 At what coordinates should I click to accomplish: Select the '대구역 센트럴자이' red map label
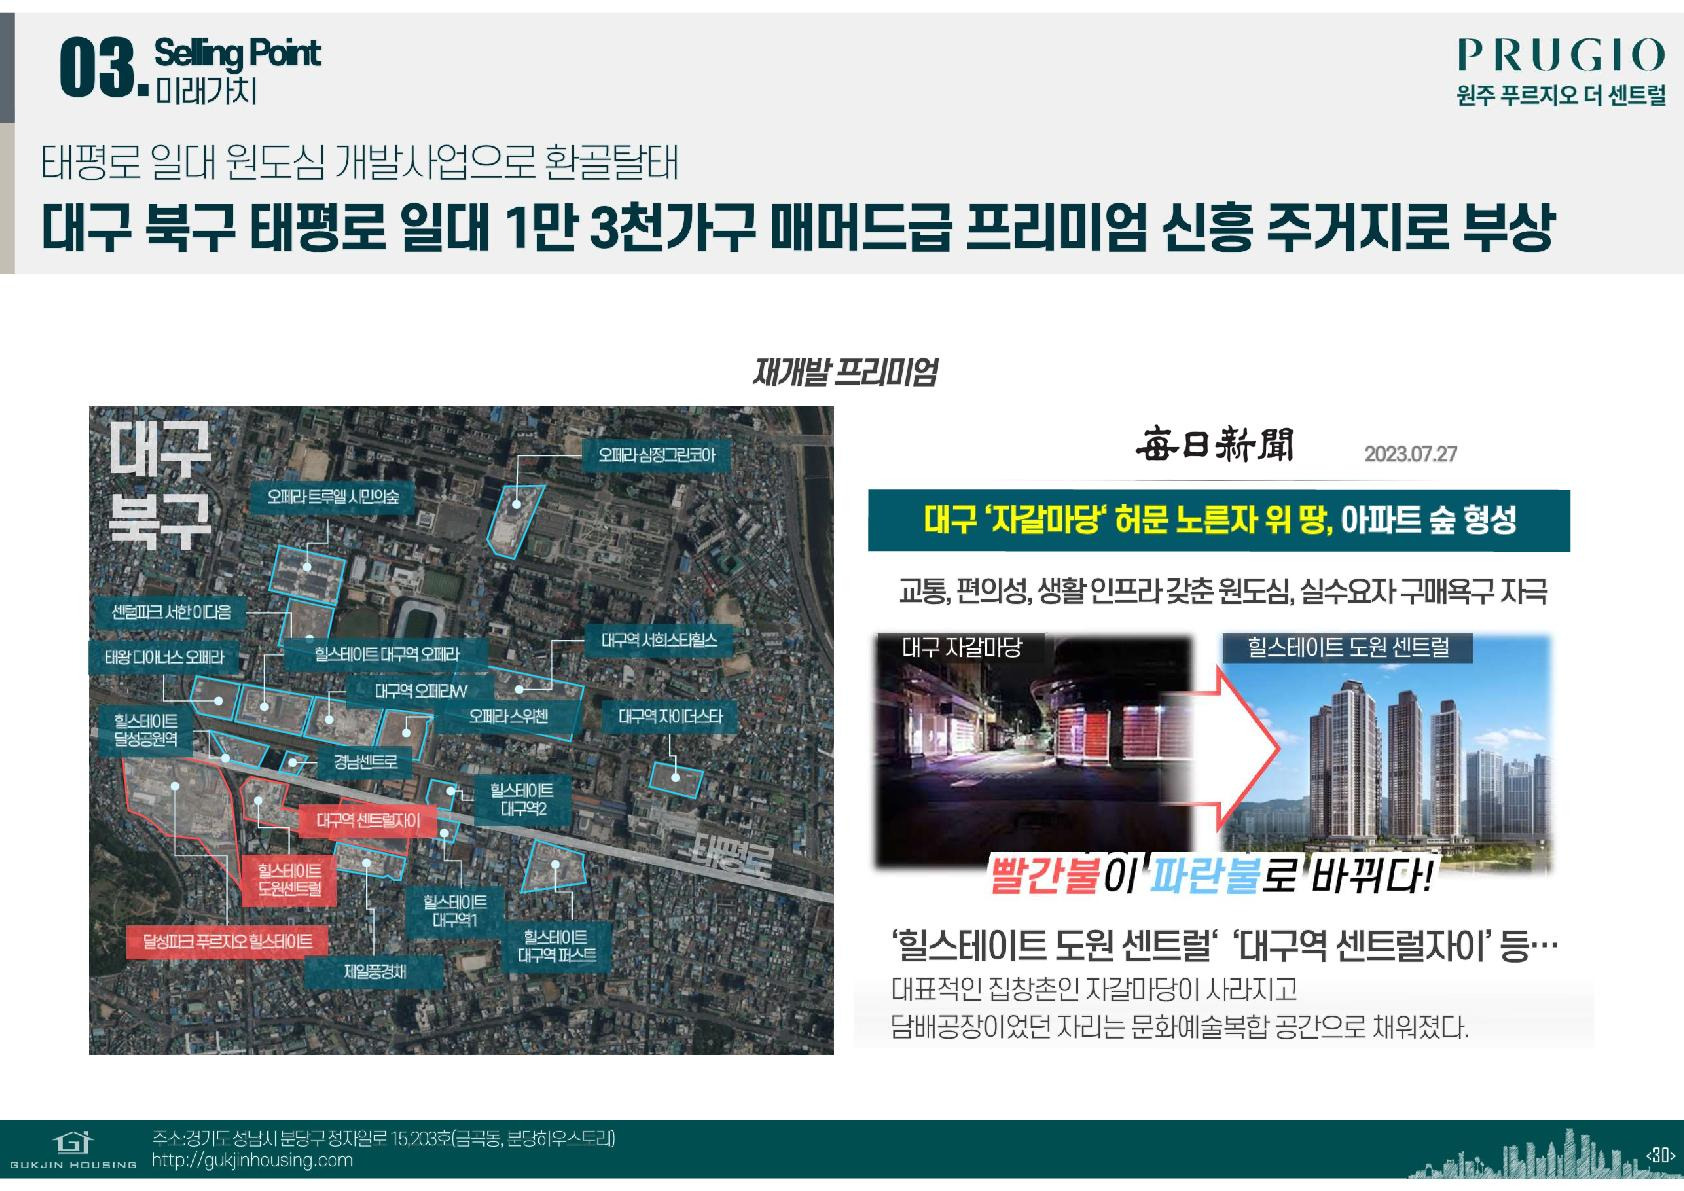[x=368, y=821]
